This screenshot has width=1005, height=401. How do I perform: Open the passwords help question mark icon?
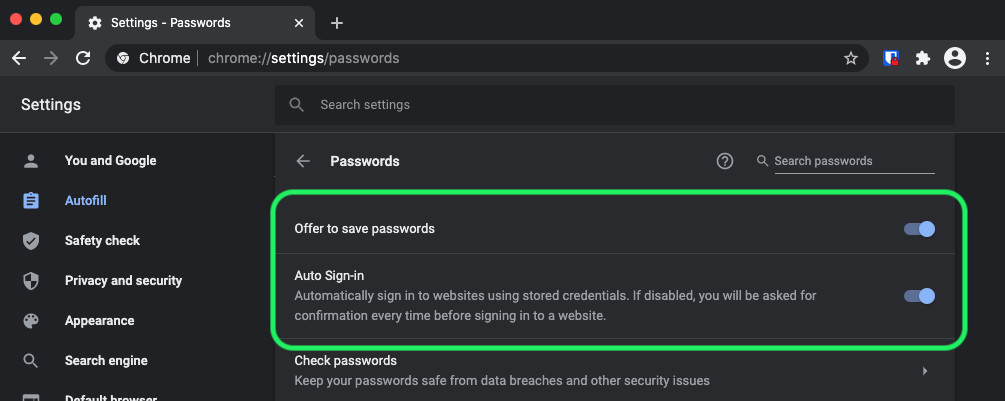[725, 161]
